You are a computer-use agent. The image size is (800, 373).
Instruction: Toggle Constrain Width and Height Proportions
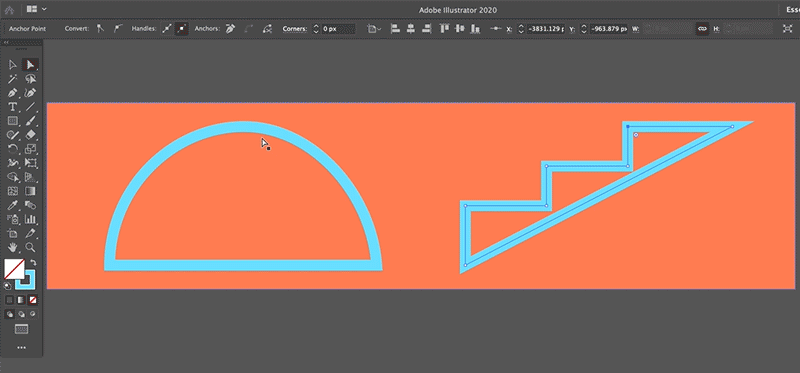[703, 29]
